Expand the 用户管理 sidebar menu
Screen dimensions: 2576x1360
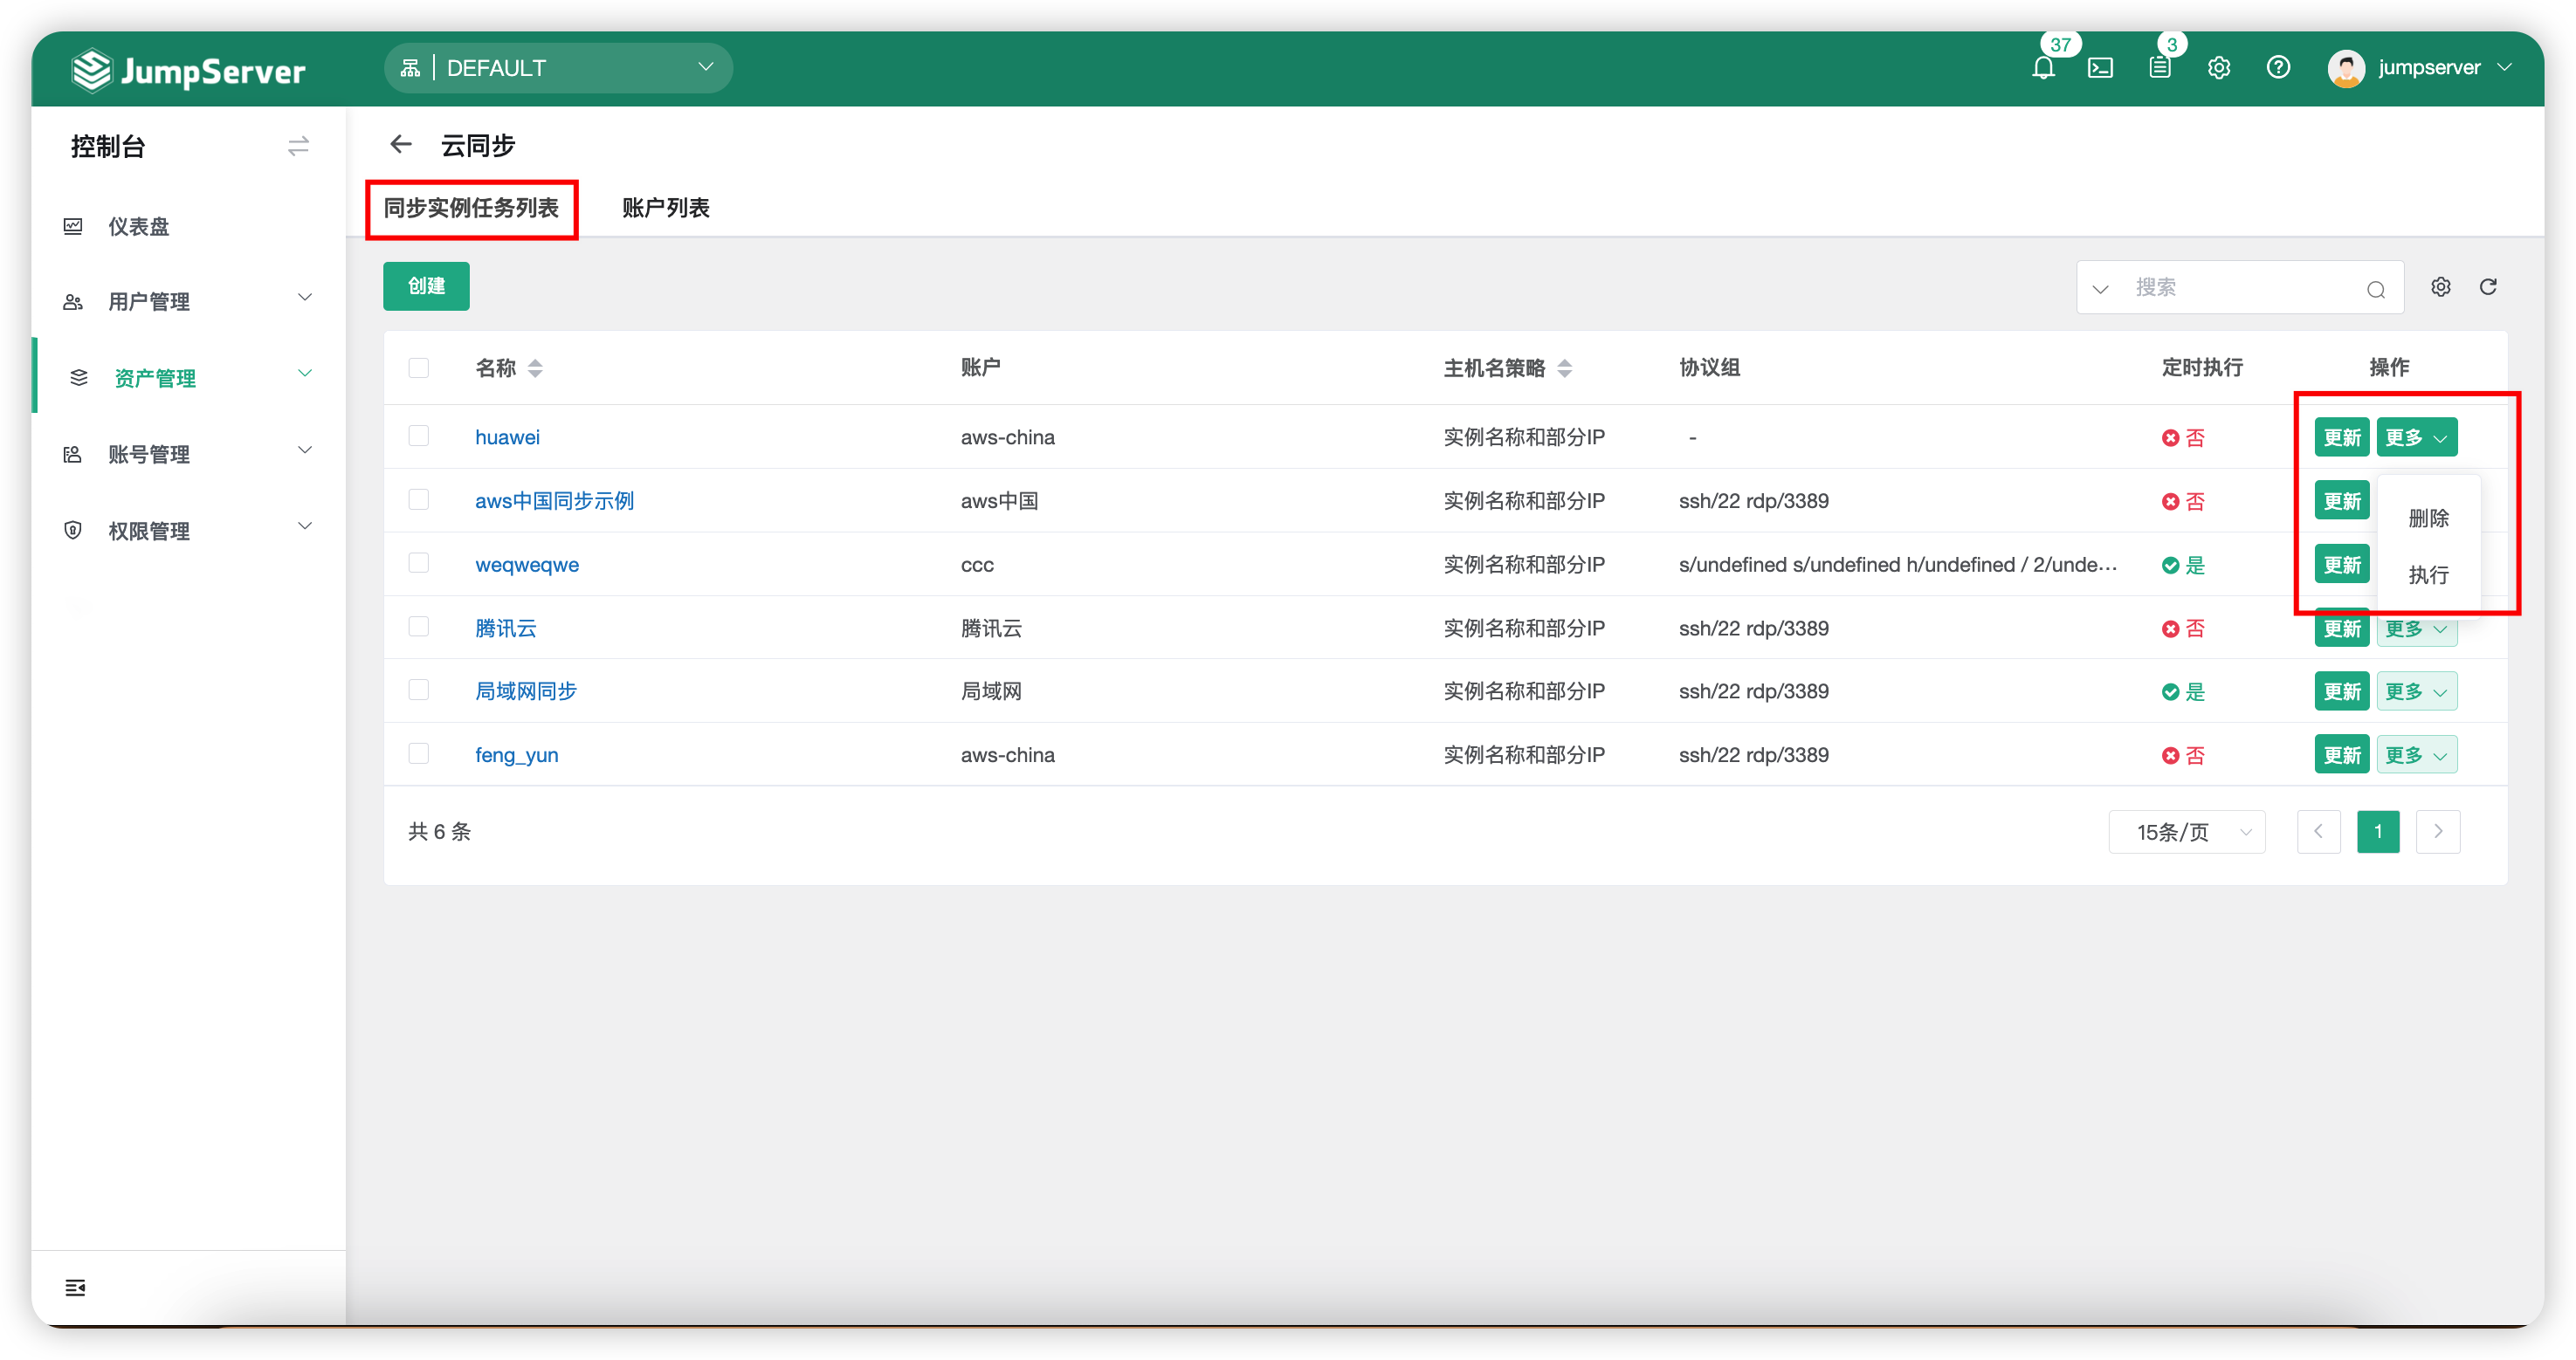(x=188, y=301)
